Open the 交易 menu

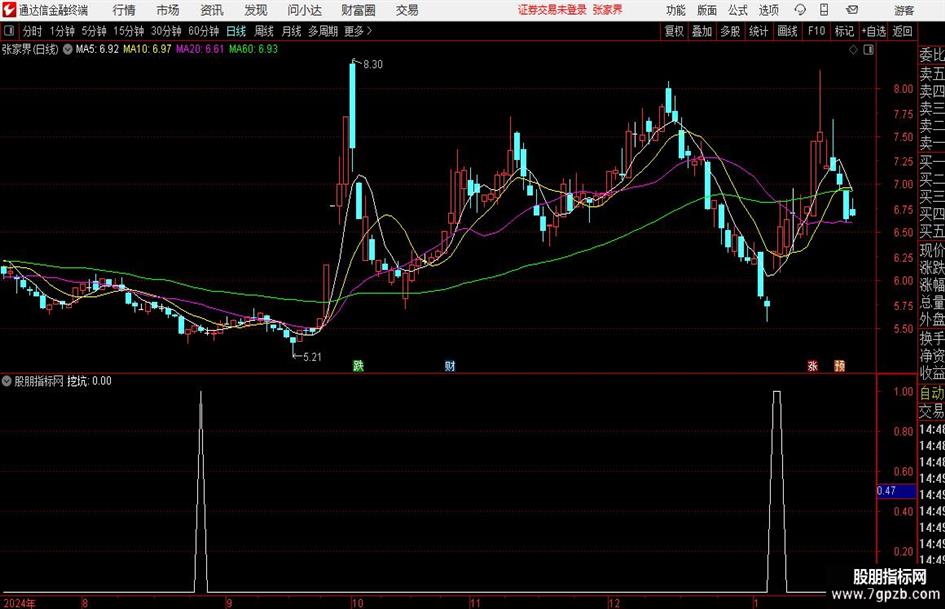[407, 10]
